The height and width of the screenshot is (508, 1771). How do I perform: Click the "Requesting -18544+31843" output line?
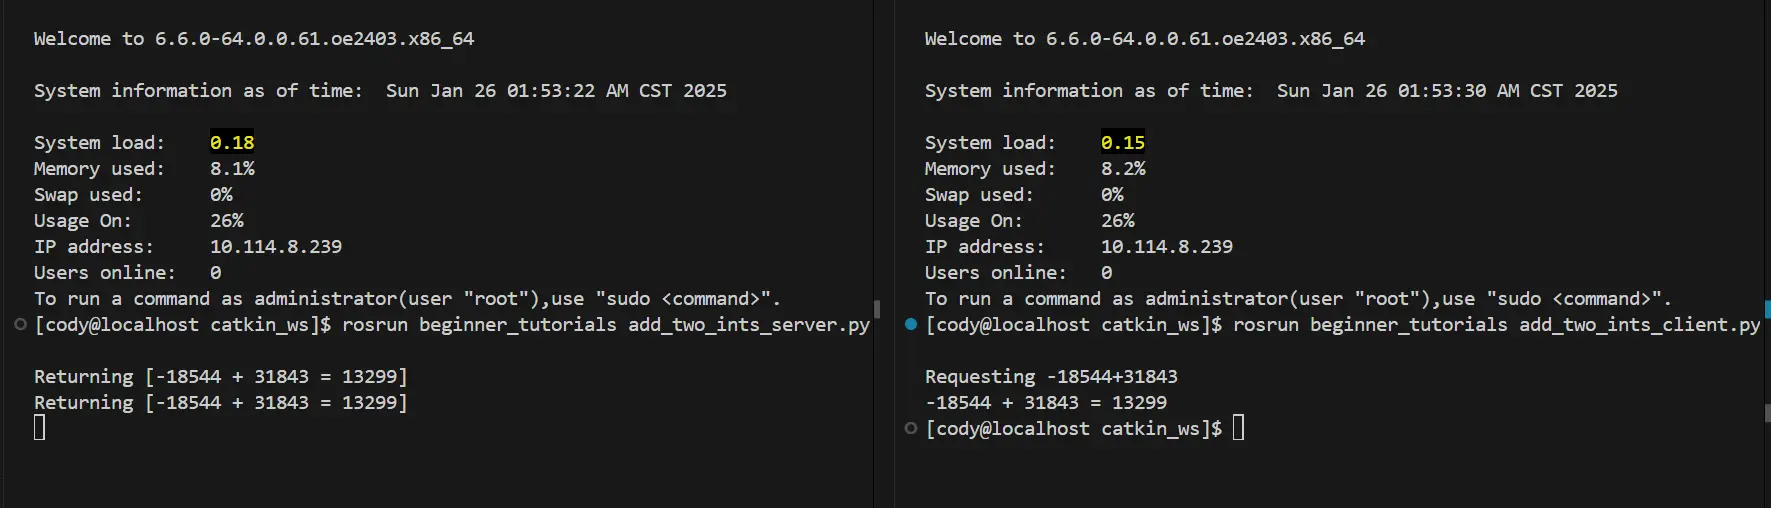(1051, 376)
